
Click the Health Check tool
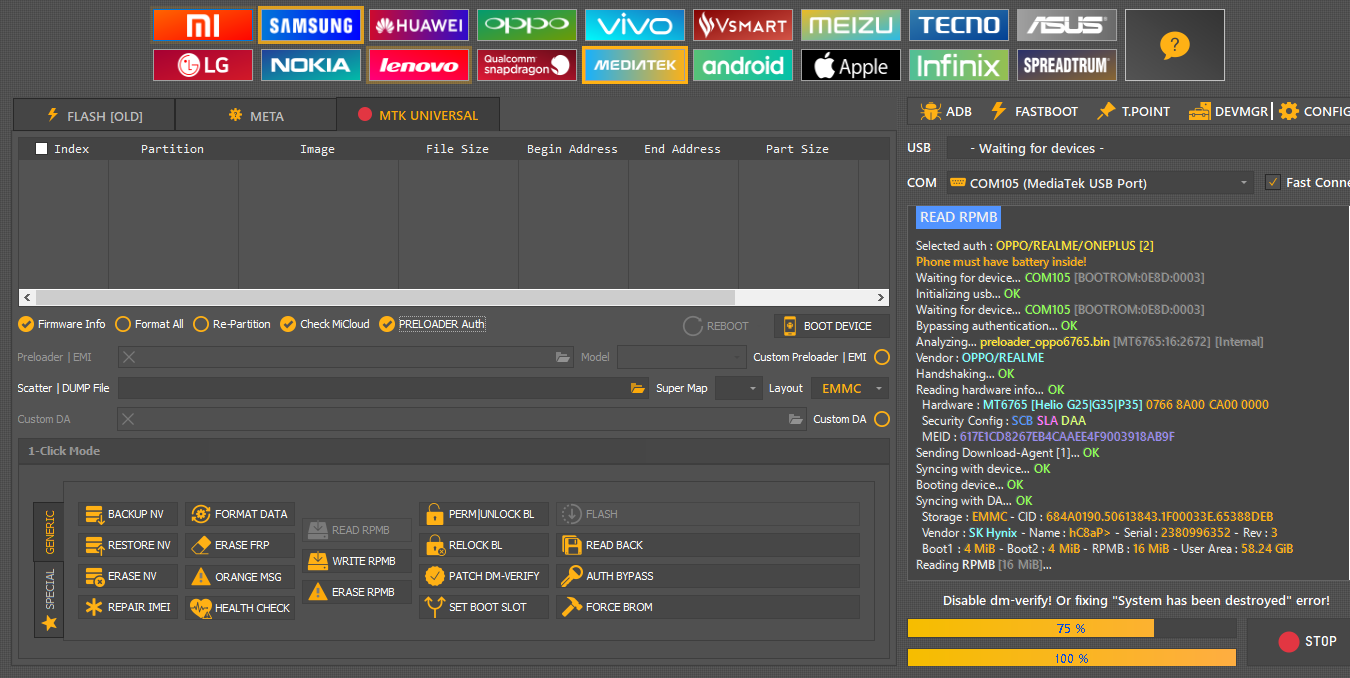click(240, 607)
